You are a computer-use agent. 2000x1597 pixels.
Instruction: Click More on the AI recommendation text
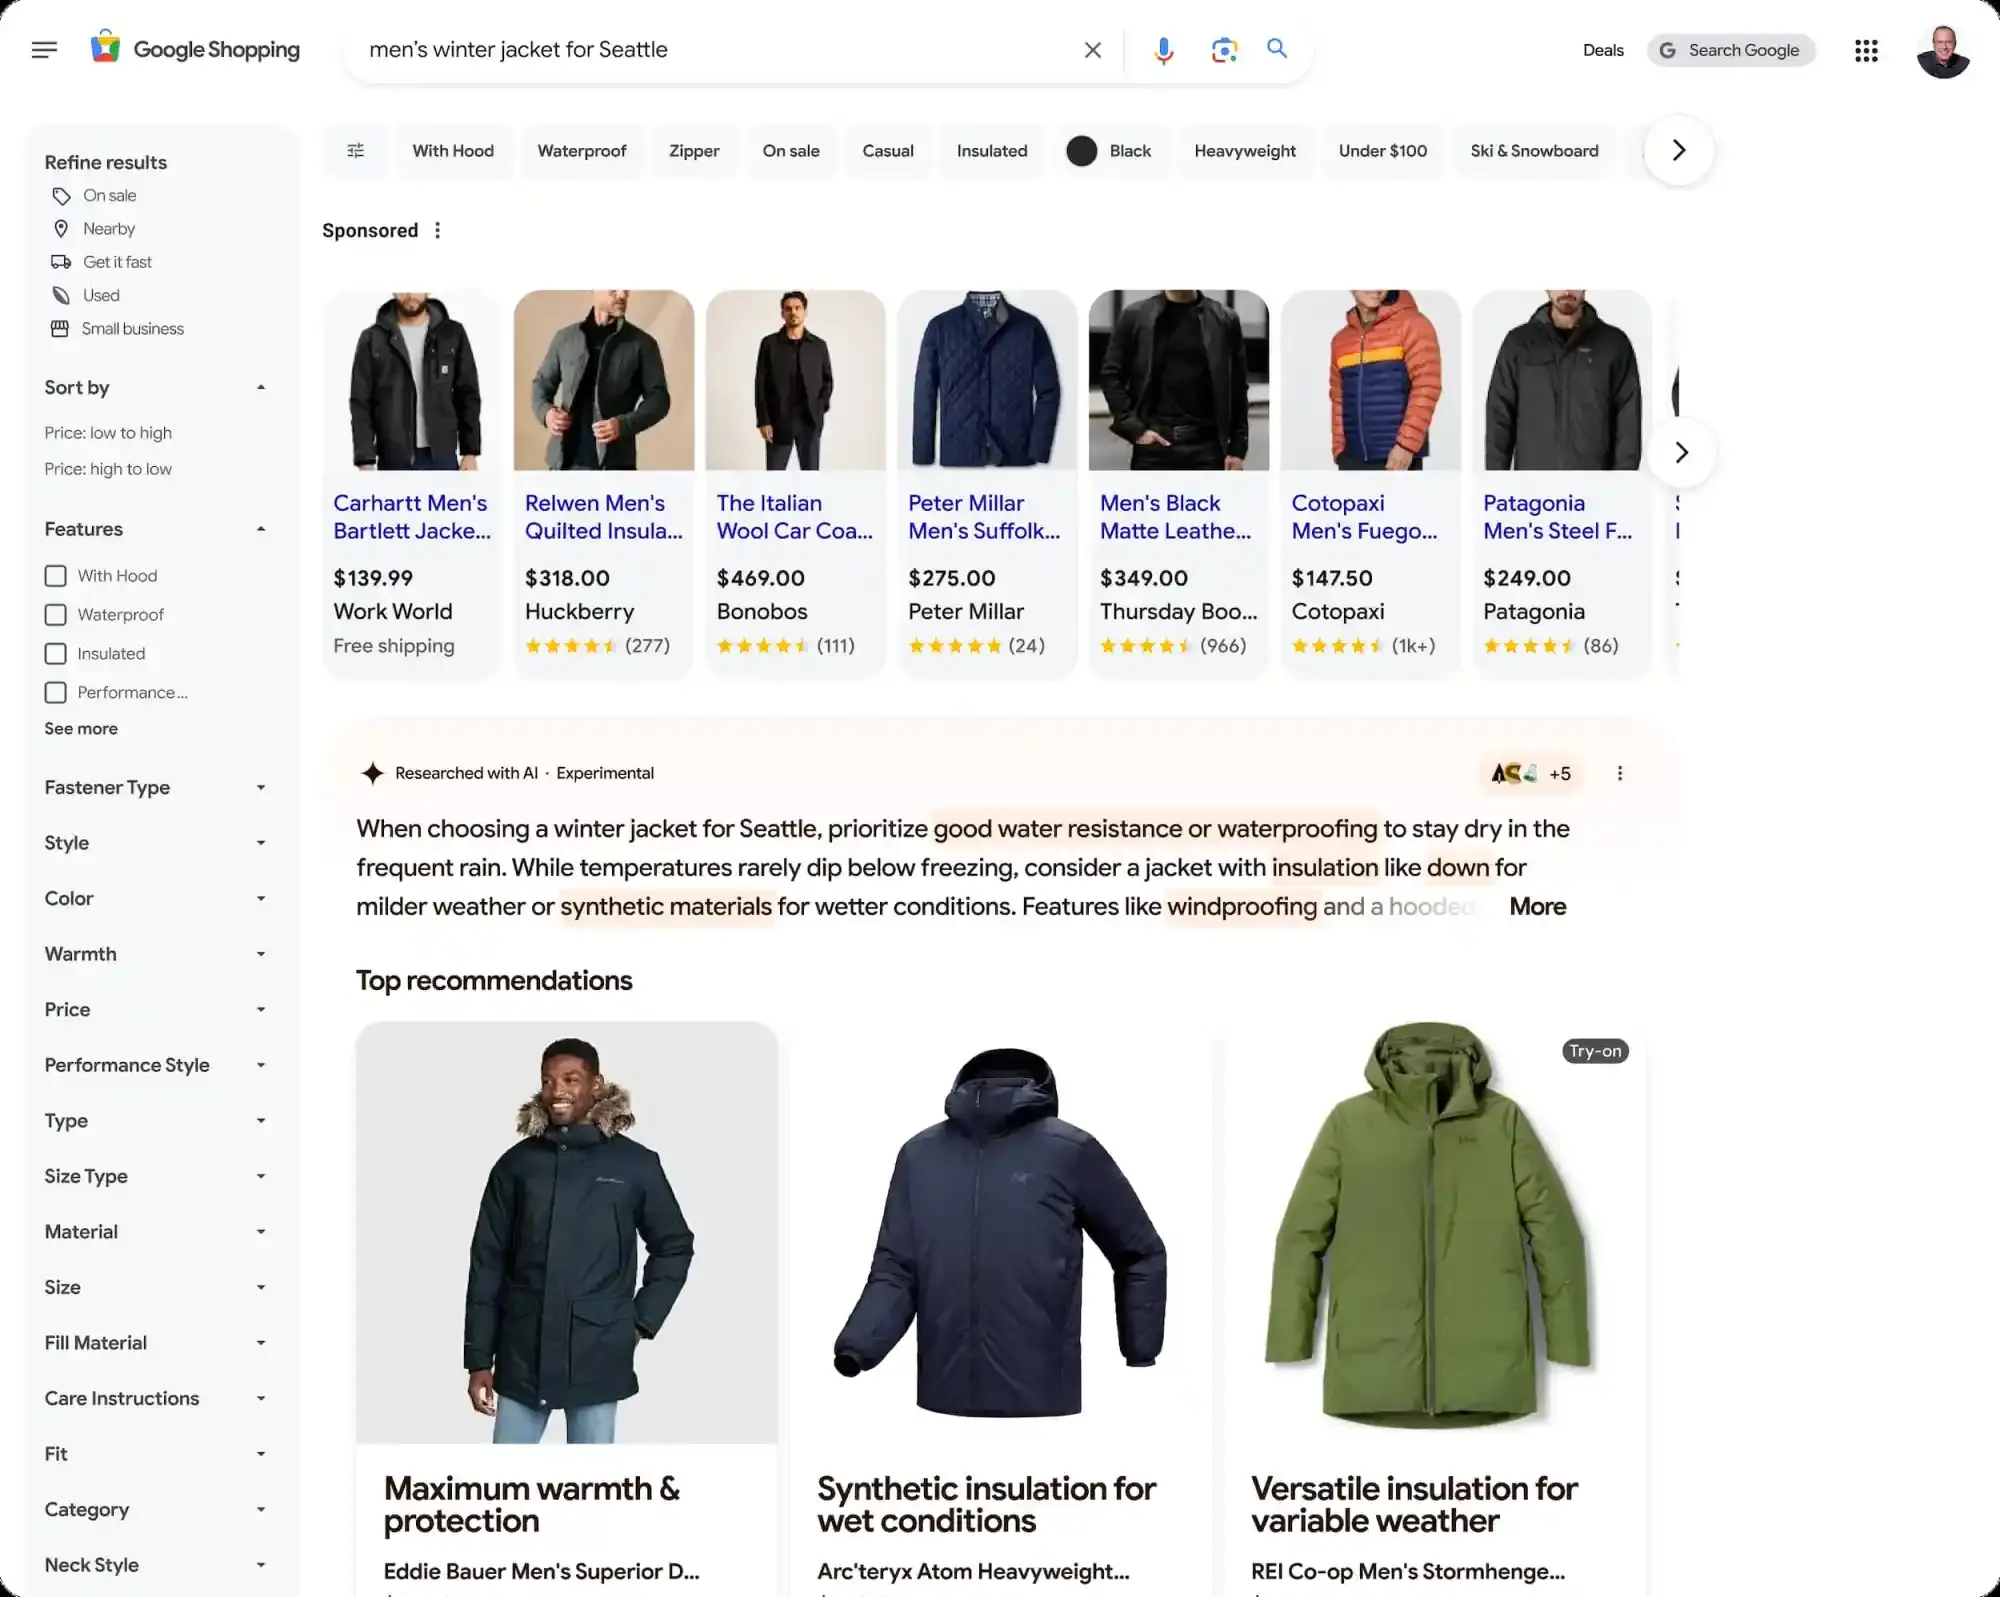pyautogui.click(x=1537, y=904)
